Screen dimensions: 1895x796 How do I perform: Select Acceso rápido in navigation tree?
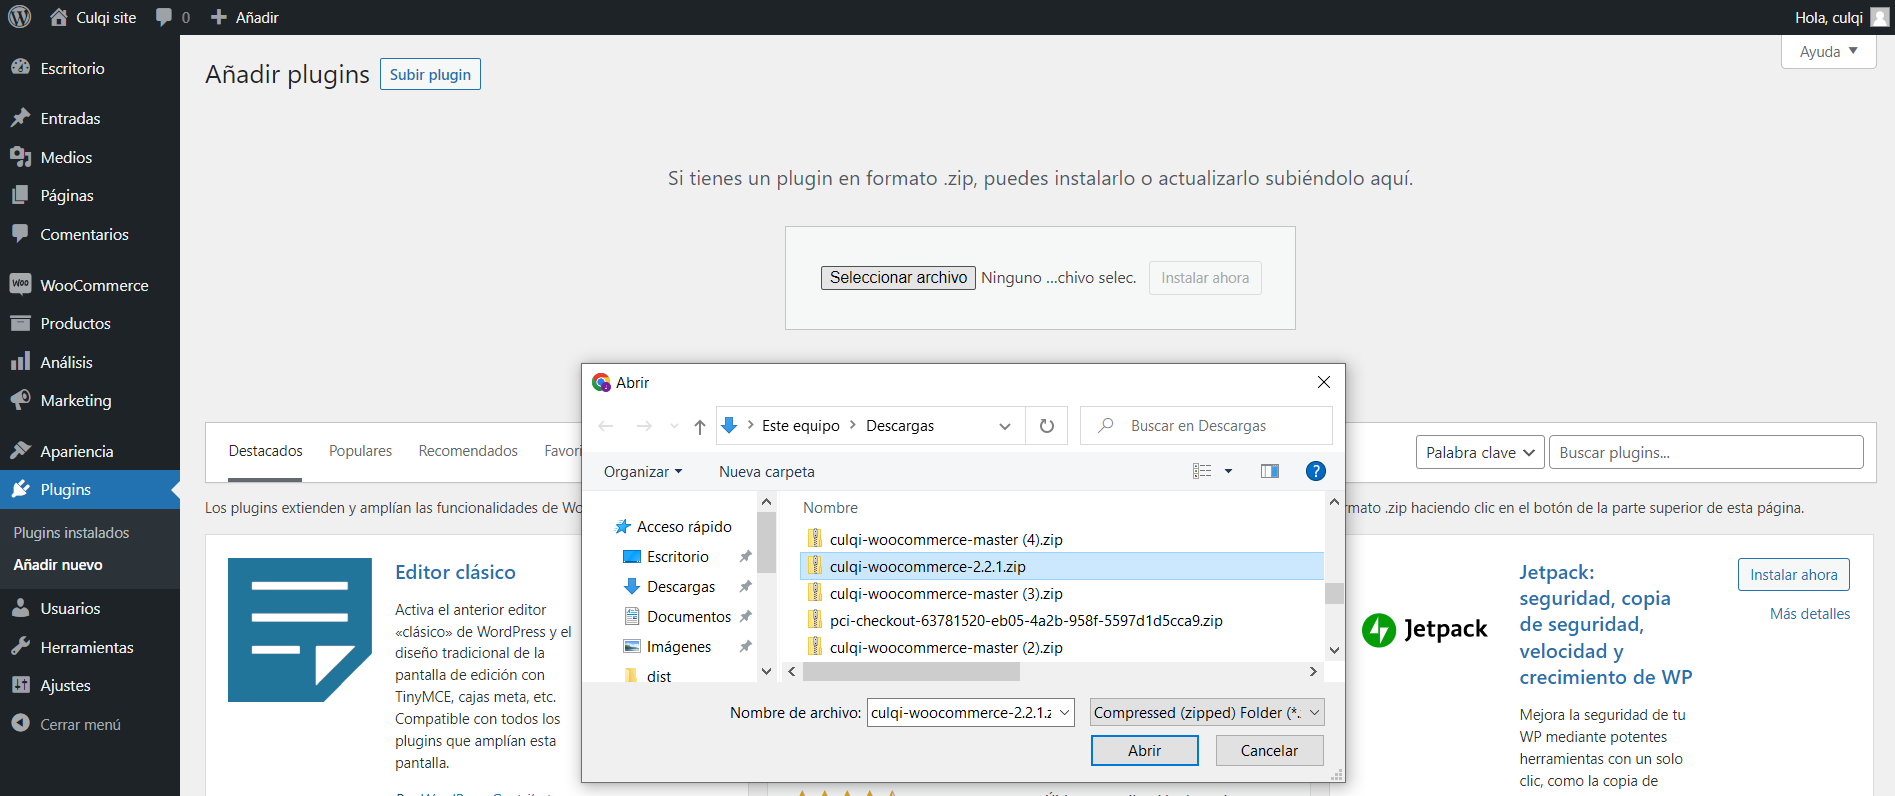click(684, 526)
